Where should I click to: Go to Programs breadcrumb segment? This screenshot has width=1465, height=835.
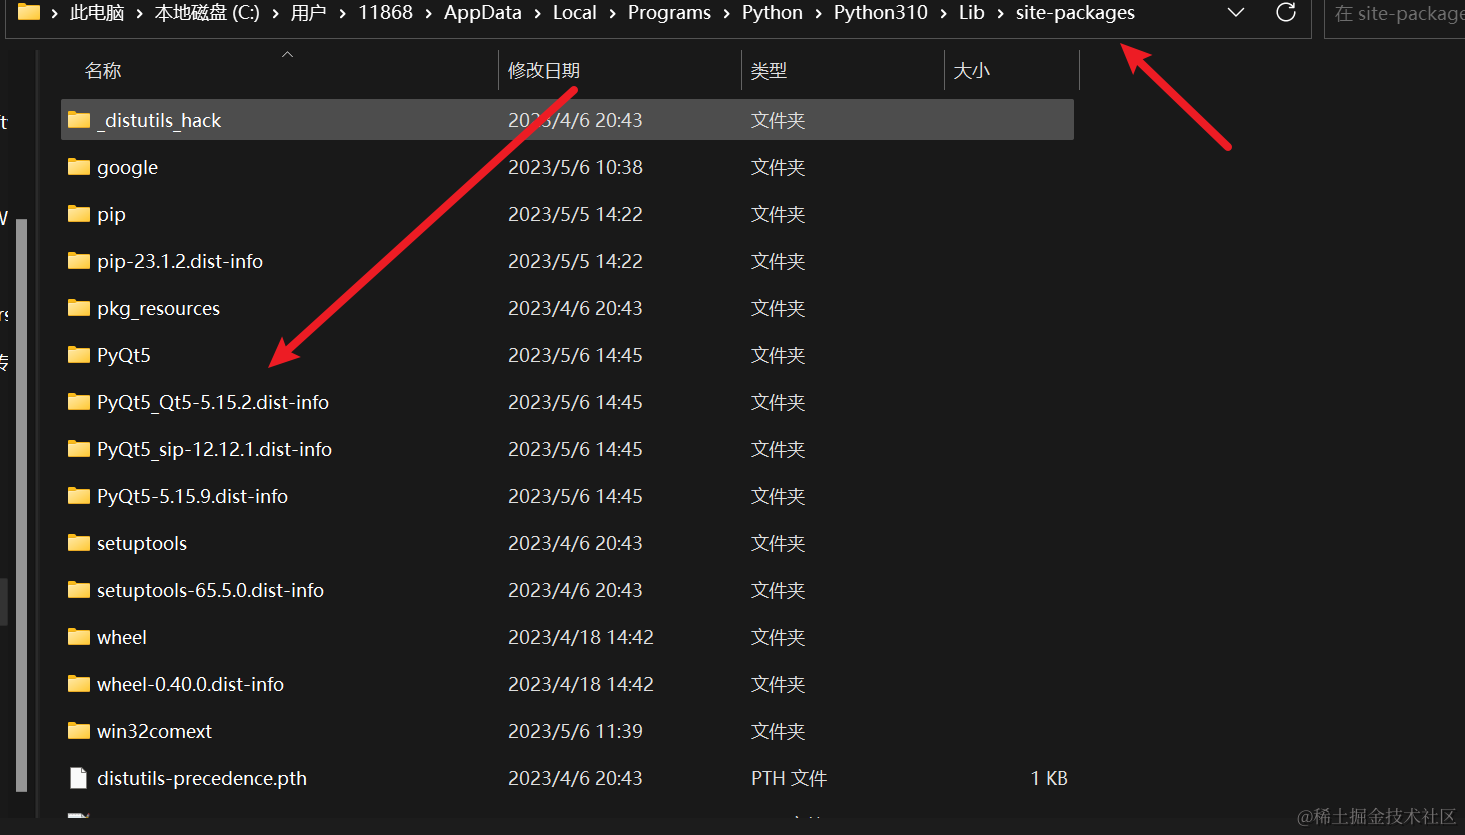click(x=669, y=13)
